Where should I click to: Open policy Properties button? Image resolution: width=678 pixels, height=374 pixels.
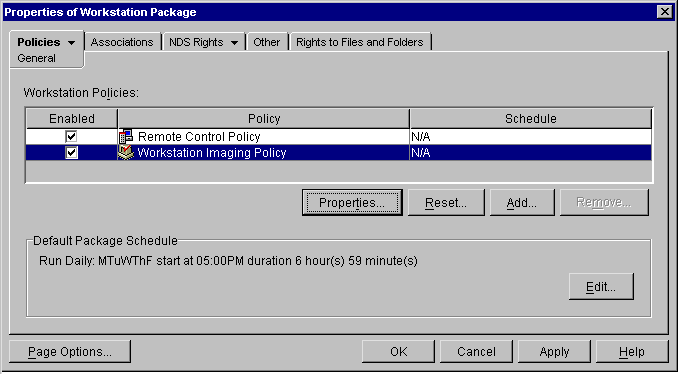352,202
